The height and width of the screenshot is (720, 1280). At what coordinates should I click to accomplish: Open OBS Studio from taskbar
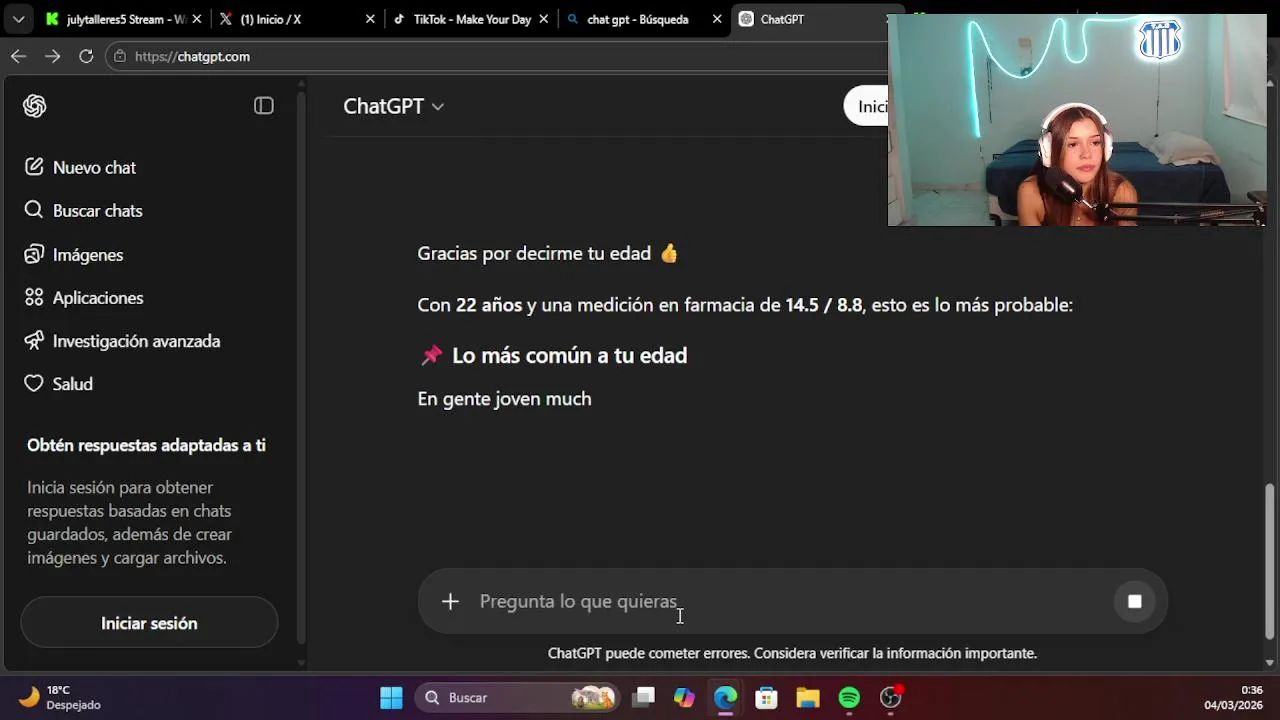[x=890, y=697]
